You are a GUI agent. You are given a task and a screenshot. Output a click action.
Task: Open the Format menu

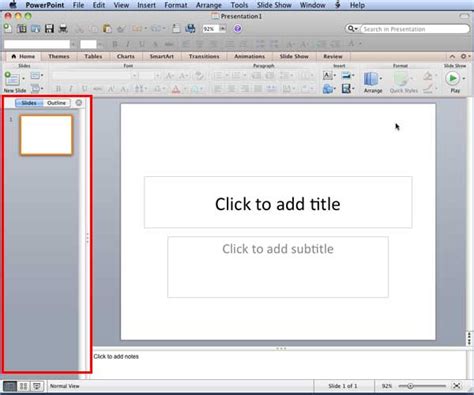(176, 5)
